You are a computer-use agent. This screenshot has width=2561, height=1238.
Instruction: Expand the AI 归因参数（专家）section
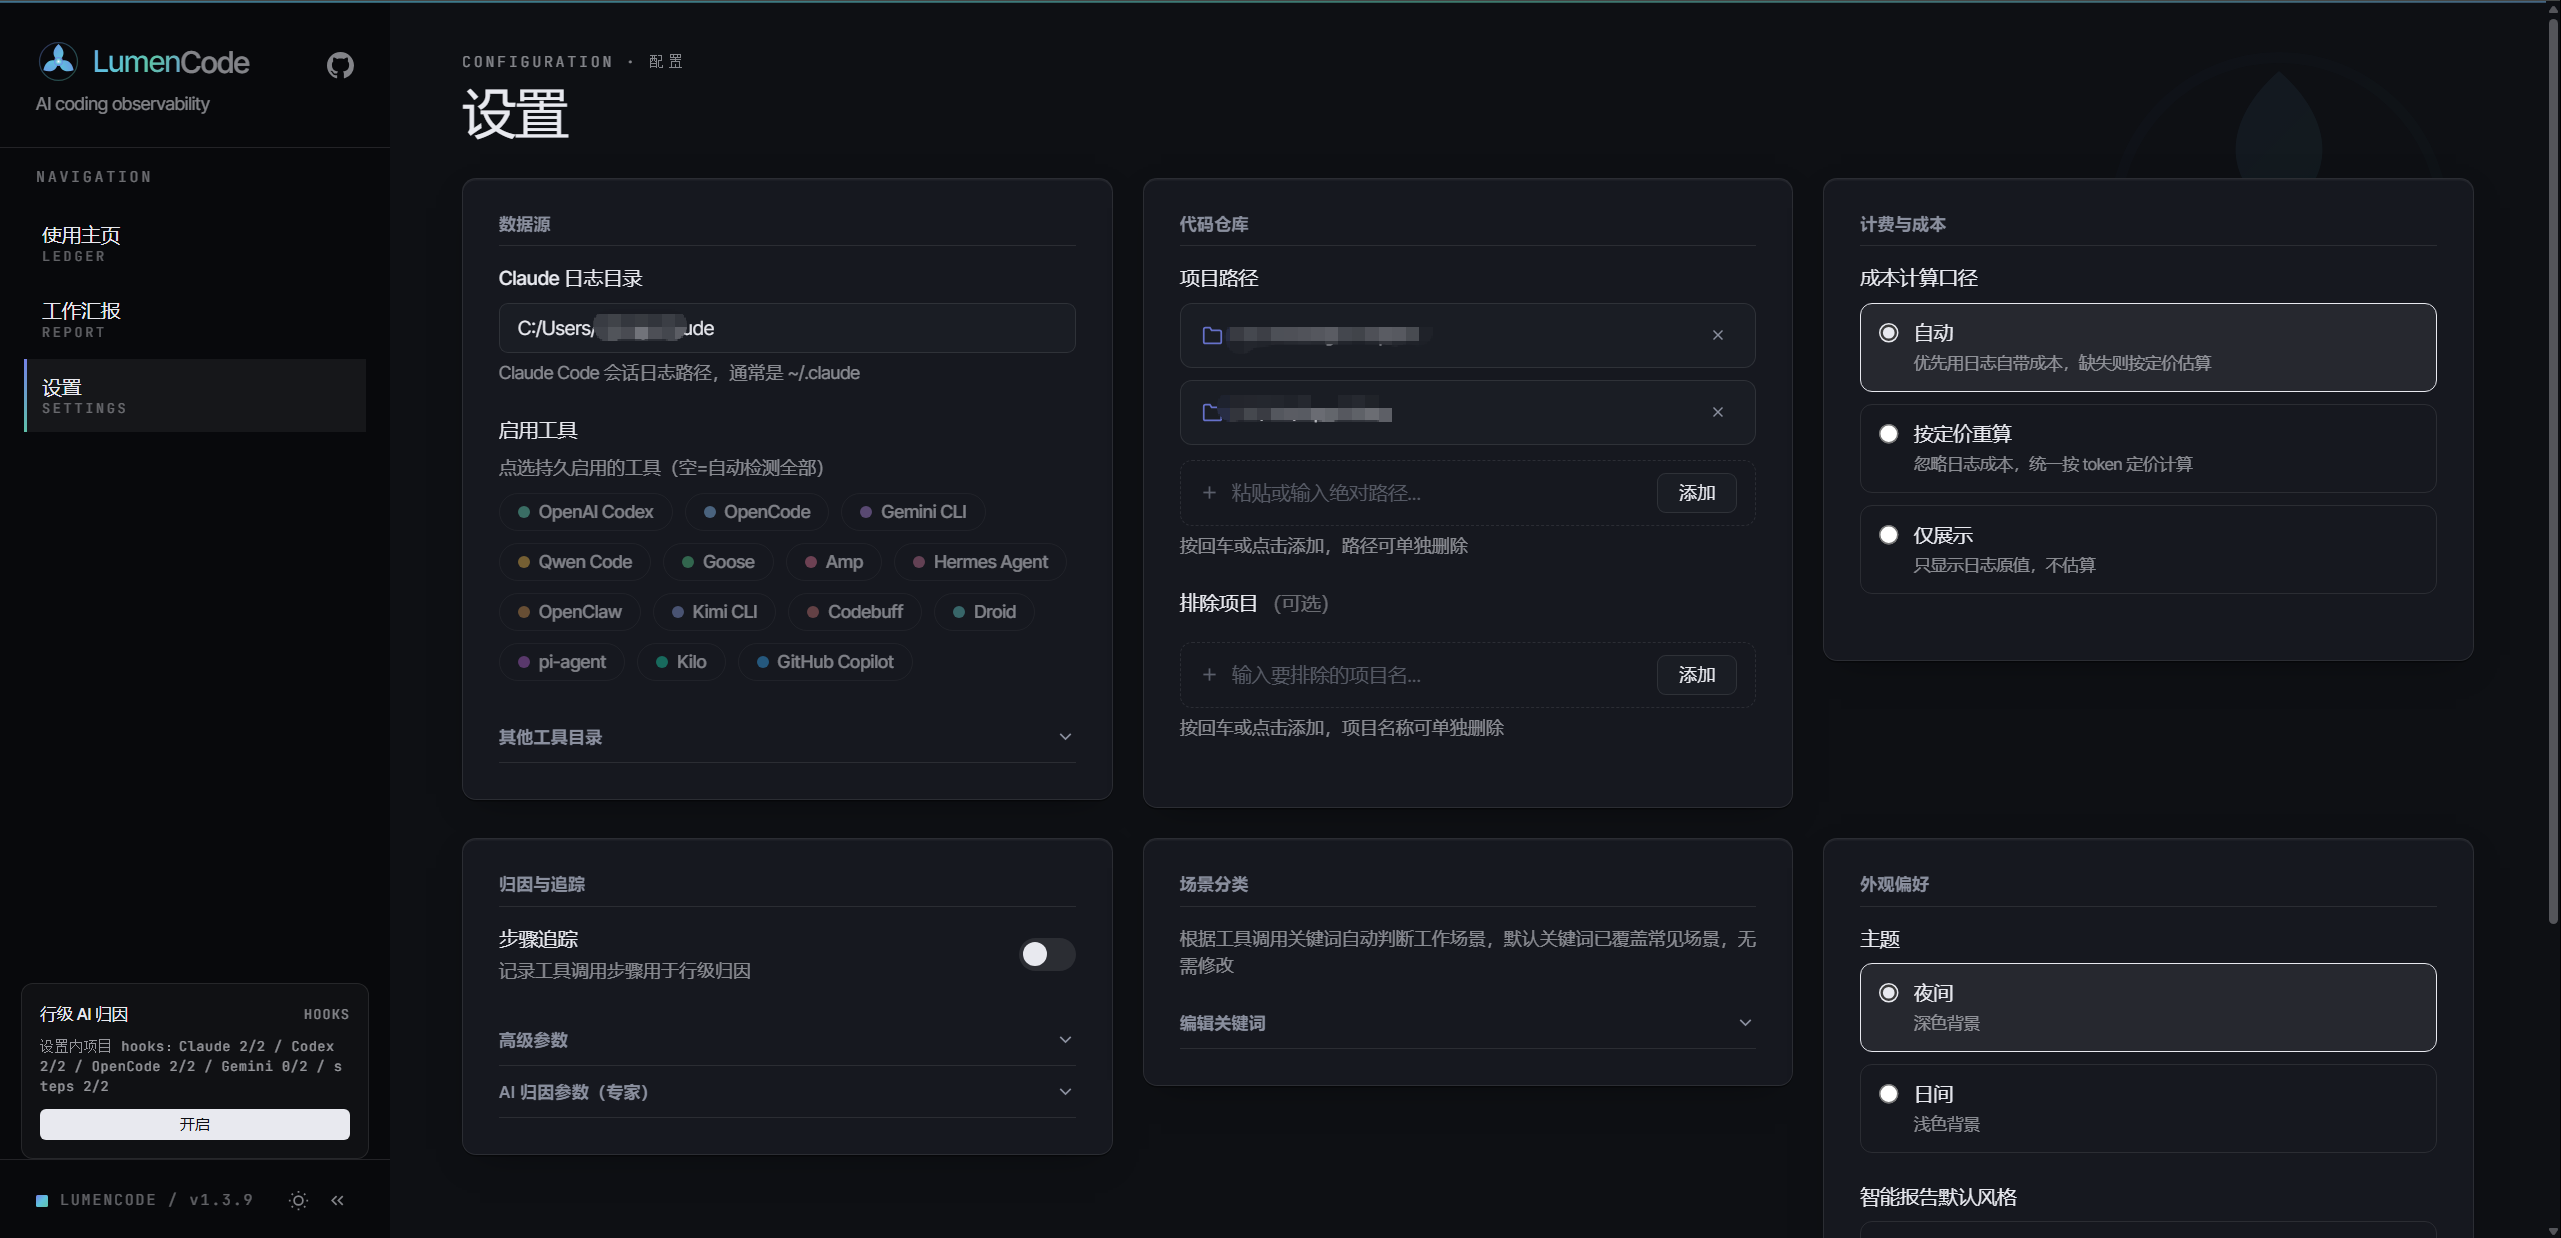tap(787, 1092)
